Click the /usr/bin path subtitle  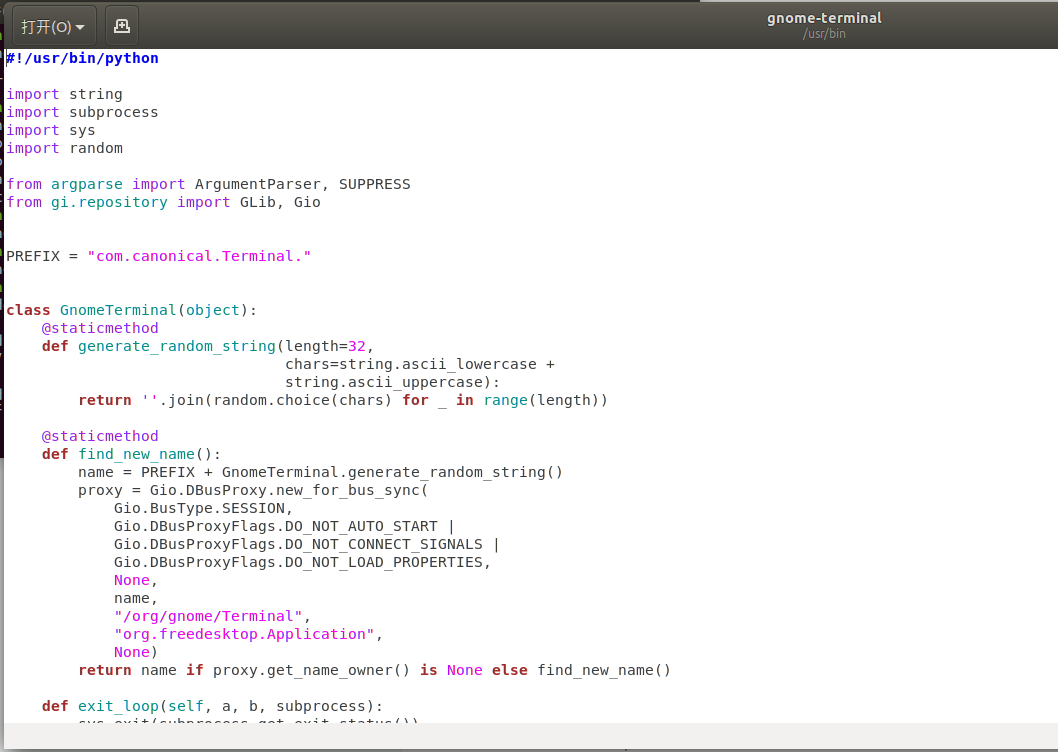coord(824,34)
